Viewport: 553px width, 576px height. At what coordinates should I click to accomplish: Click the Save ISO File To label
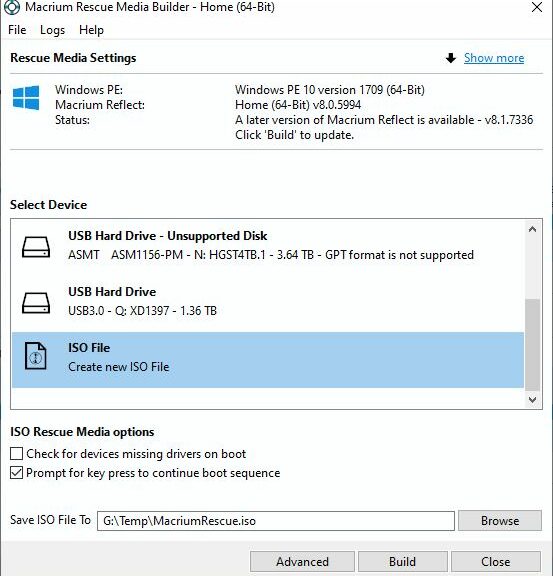click(x=50, y=520)
